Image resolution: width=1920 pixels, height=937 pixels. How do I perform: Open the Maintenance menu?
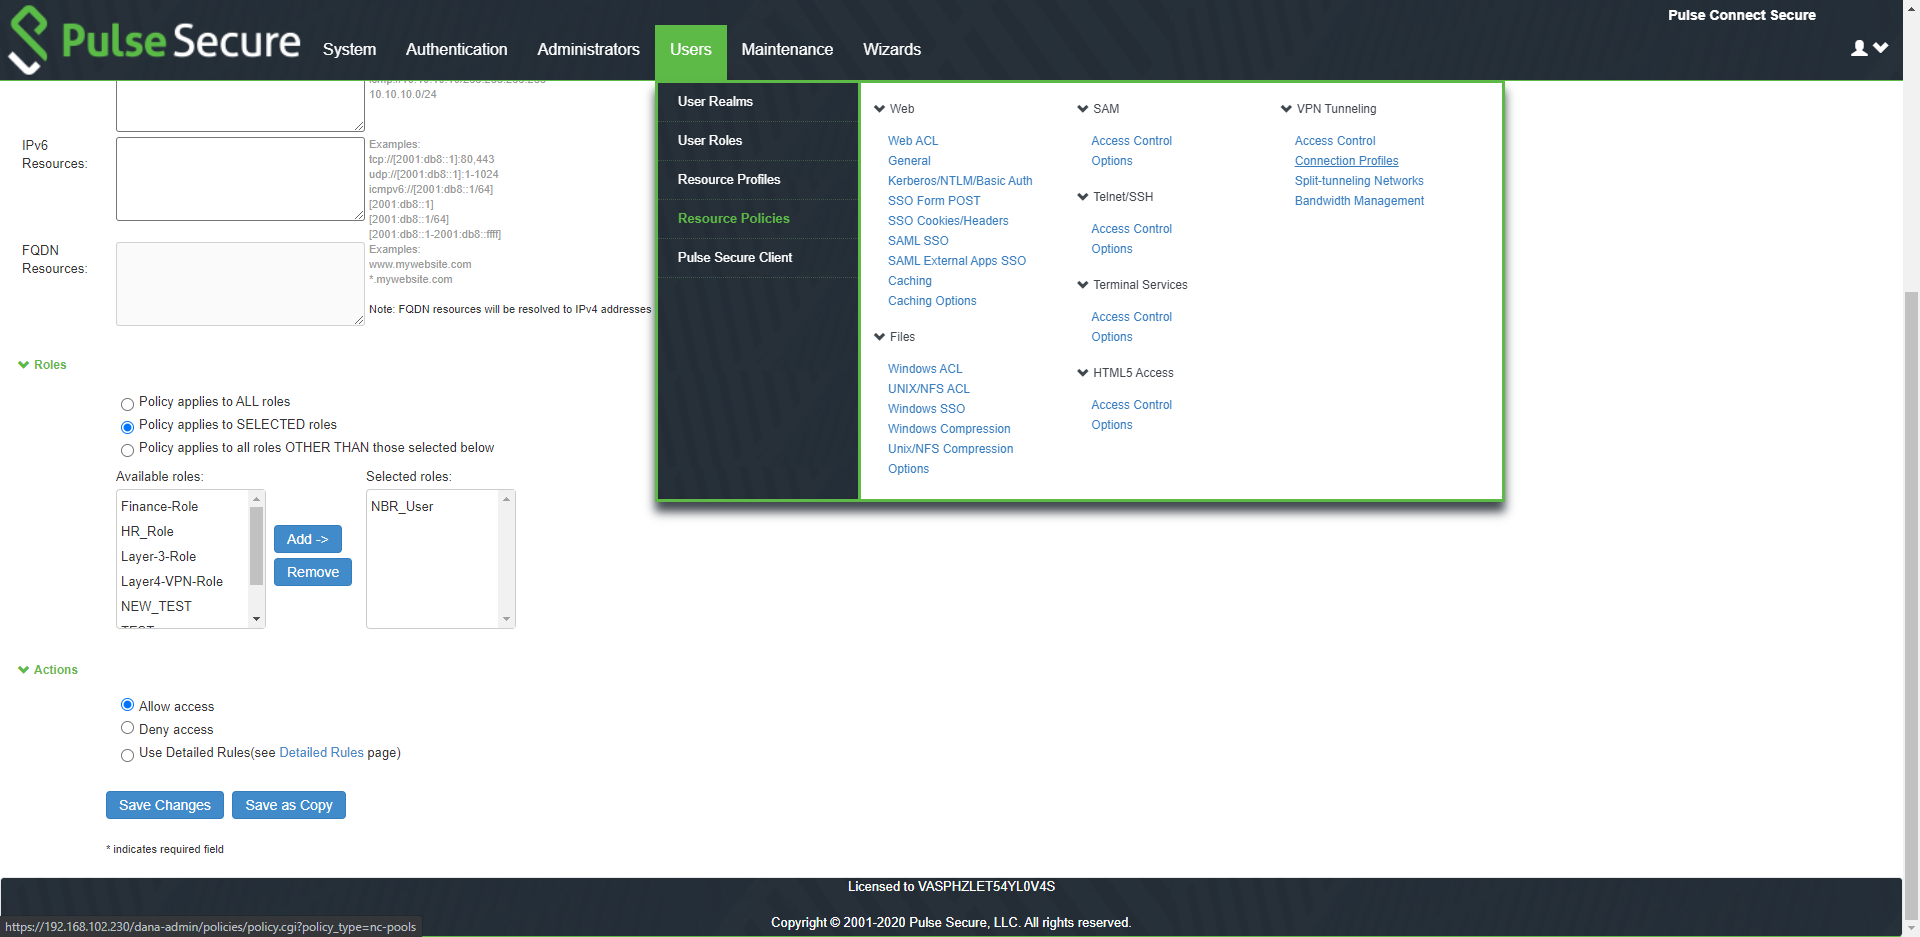787,49
